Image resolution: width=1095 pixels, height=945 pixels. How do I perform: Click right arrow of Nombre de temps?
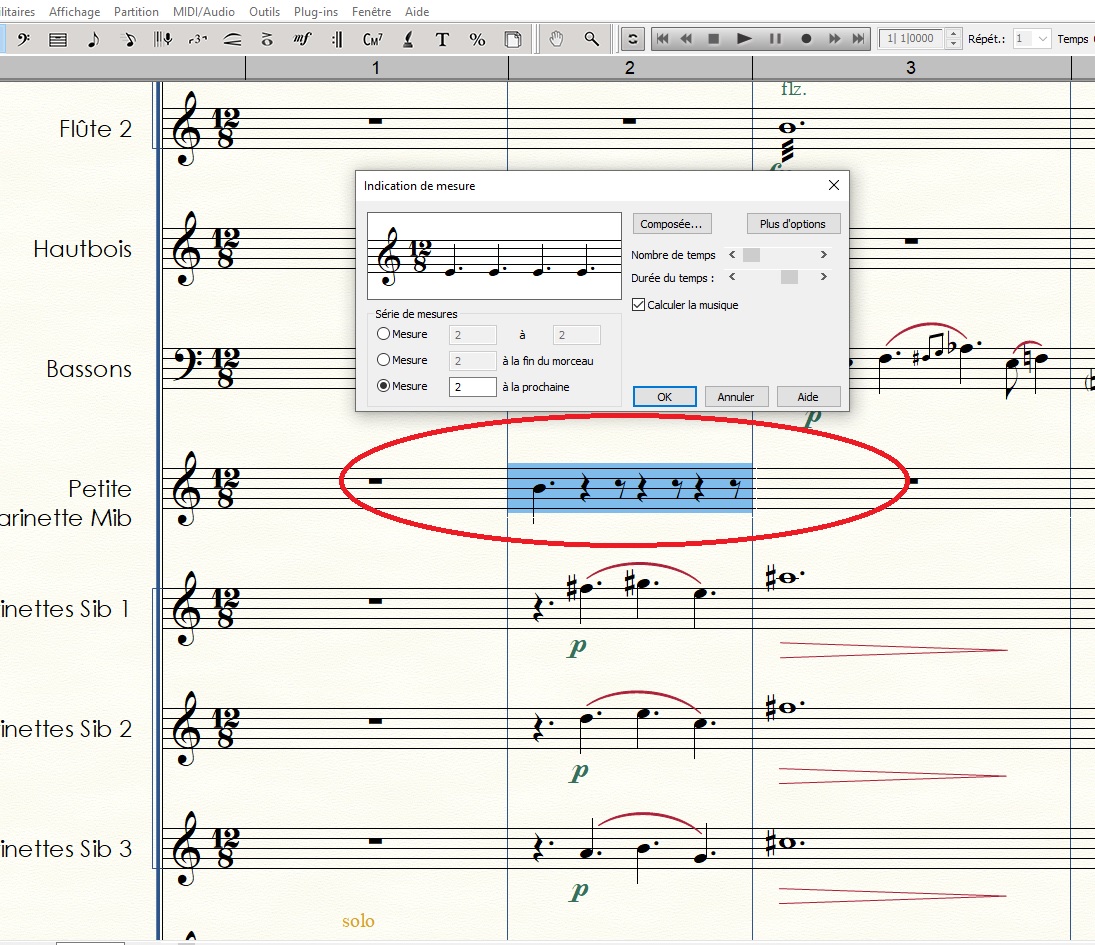point(824,255)
